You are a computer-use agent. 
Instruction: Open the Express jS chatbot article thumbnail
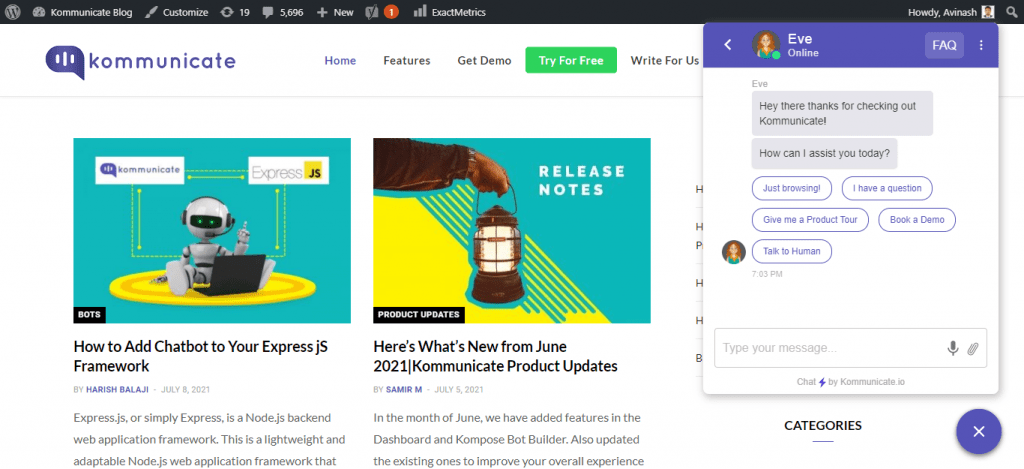(x=212, y=231)
